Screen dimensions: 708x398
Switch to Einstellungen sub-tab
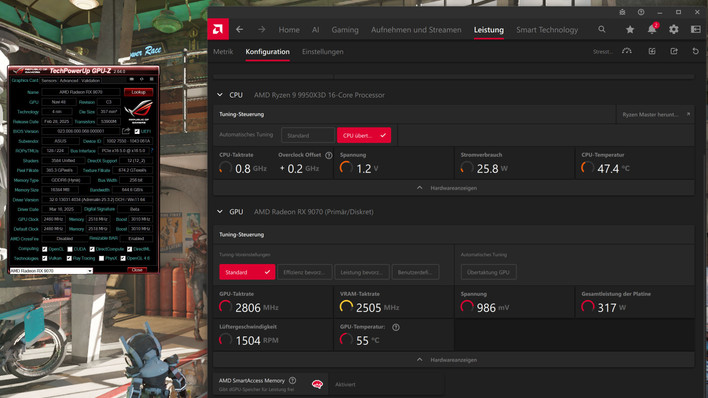[x=322, y=52]
